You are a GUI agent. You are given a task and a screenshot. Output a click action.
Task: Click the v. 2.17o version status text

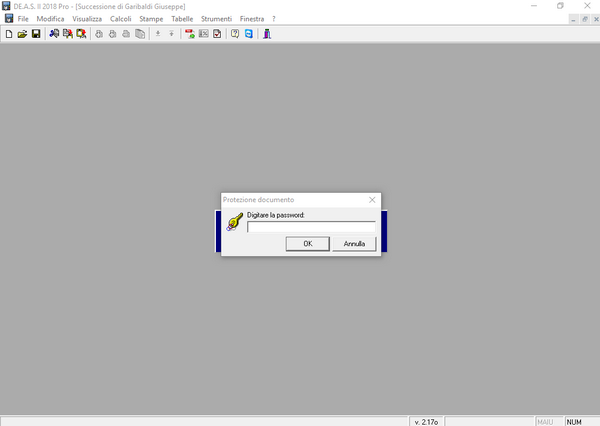[x=426, y=422]
